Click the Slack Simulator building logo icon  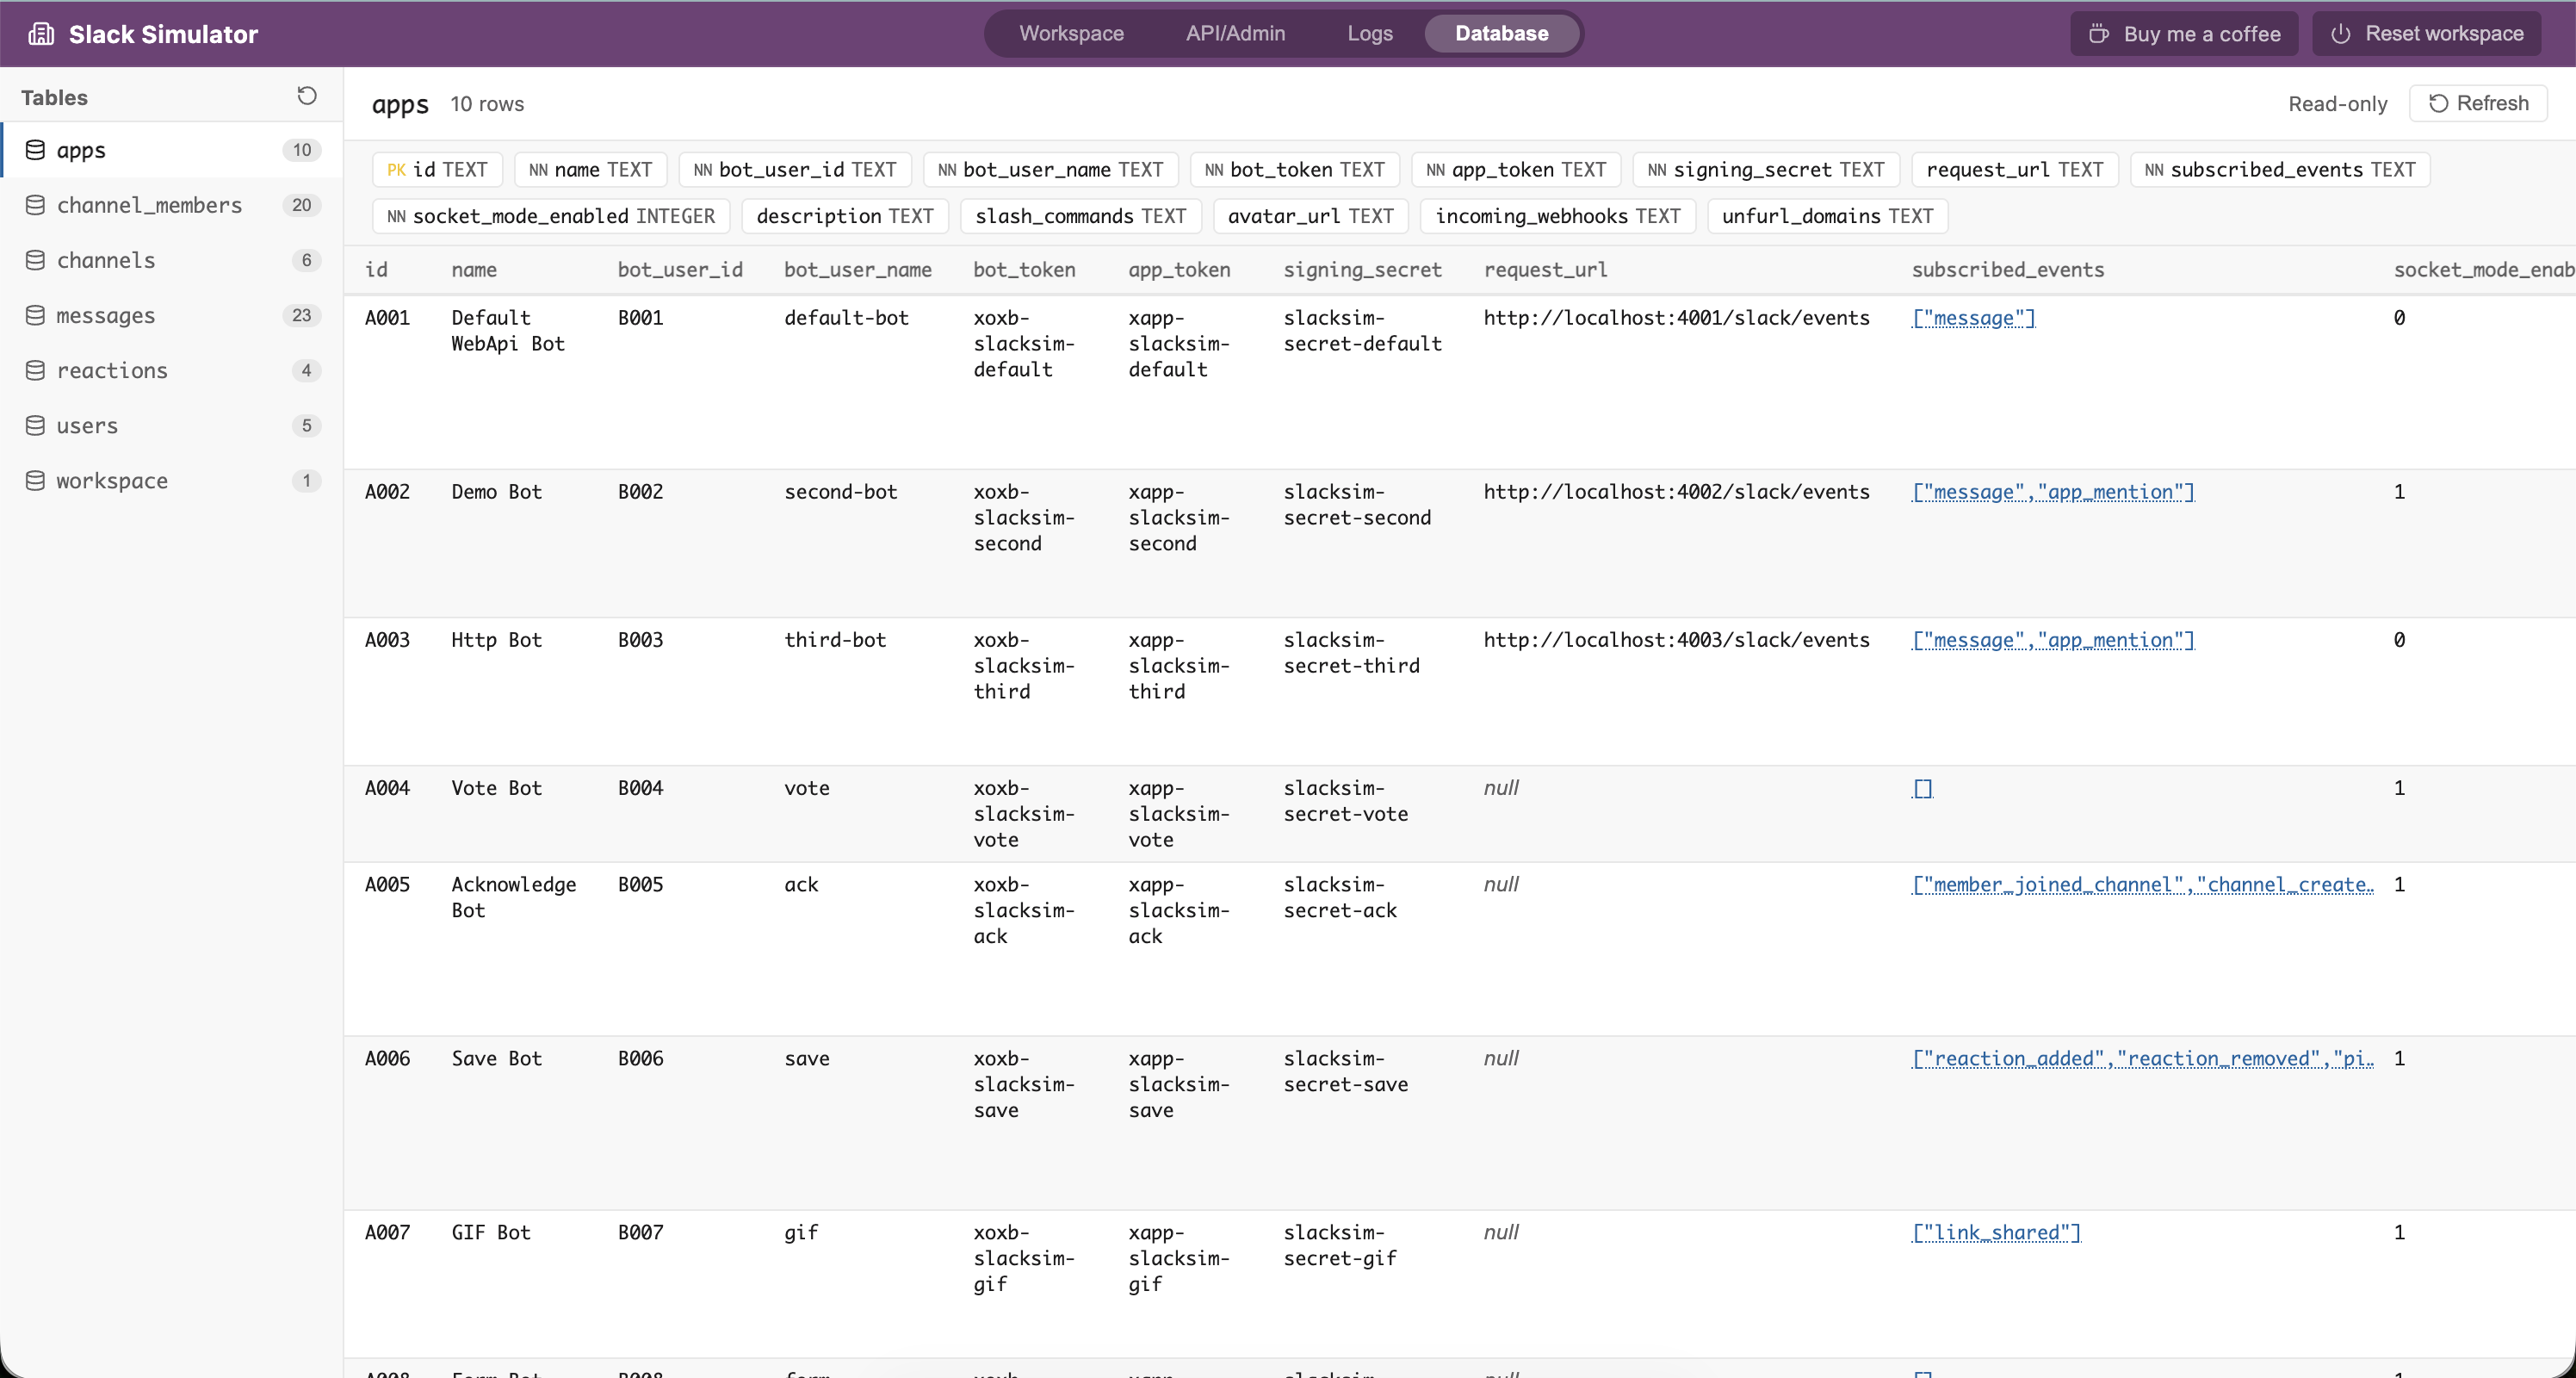[x=41, y=34]
